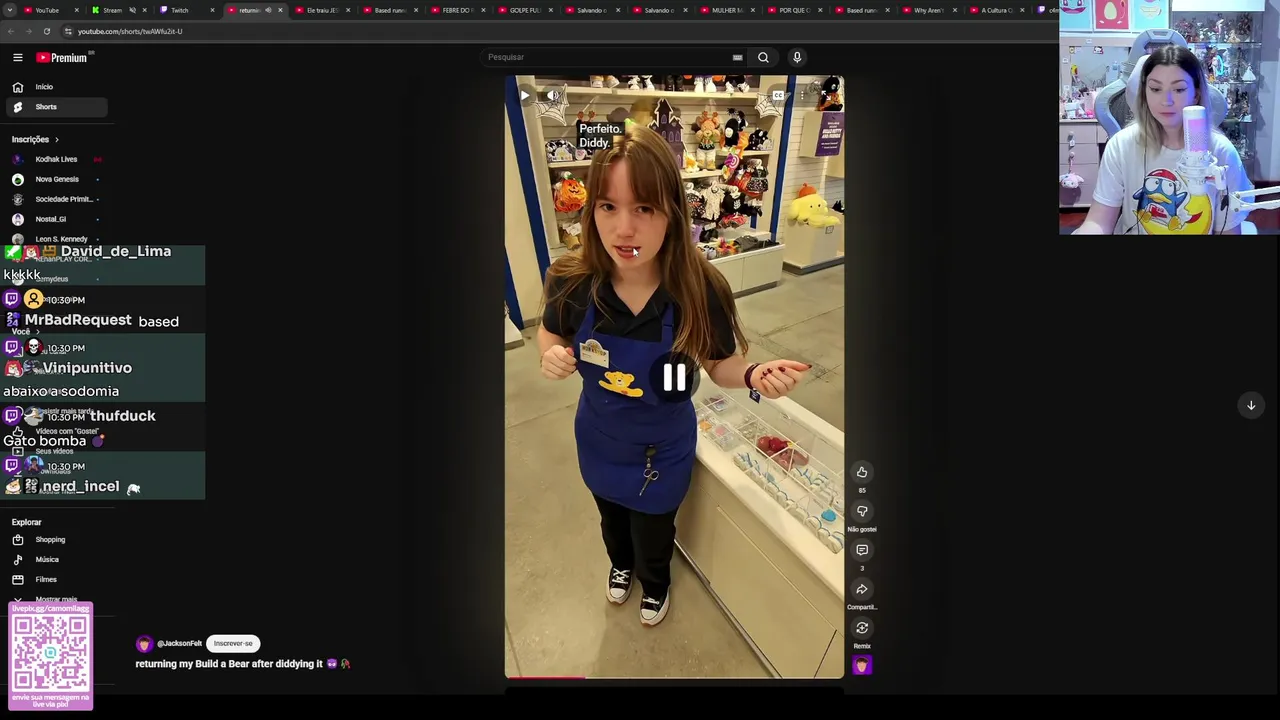
Task: Open comments for the short
Action: click(862, 550)
